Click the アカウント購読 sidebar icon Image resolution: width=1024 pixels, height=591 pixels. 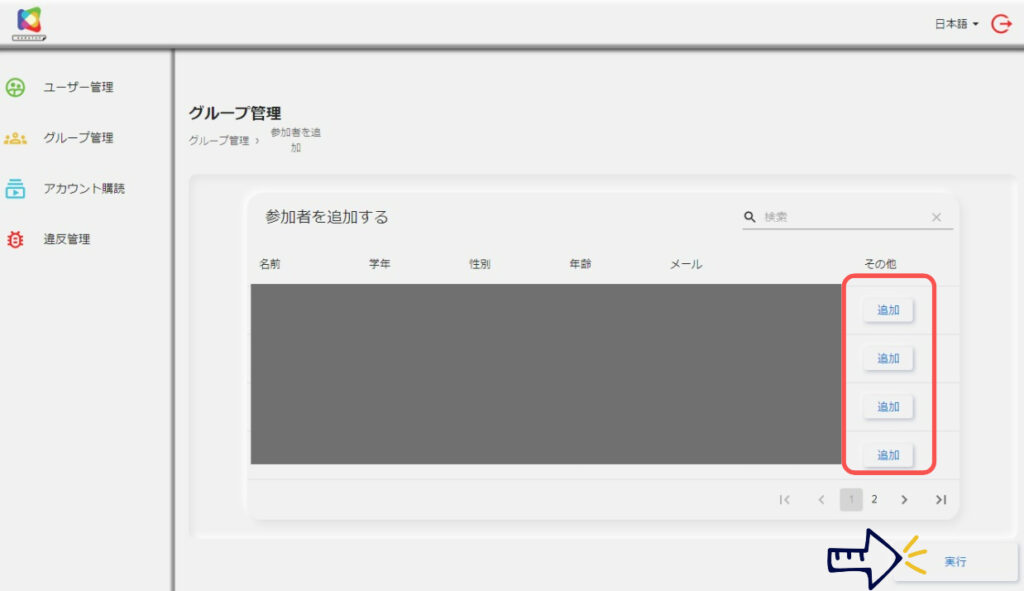(15, 189)
